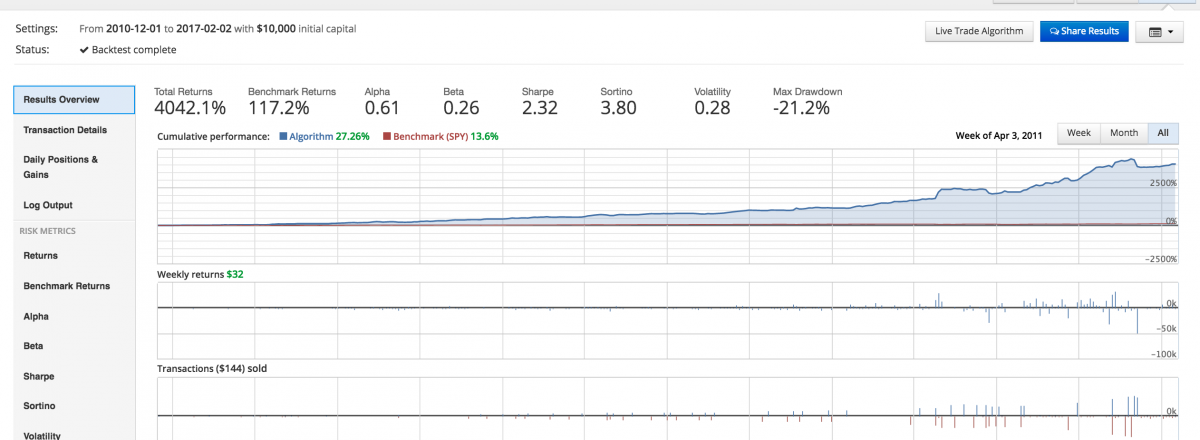This screenshot has height=440, width=1200.
Task: Click the Share Results button
Action: click(x=1085, y=31)
